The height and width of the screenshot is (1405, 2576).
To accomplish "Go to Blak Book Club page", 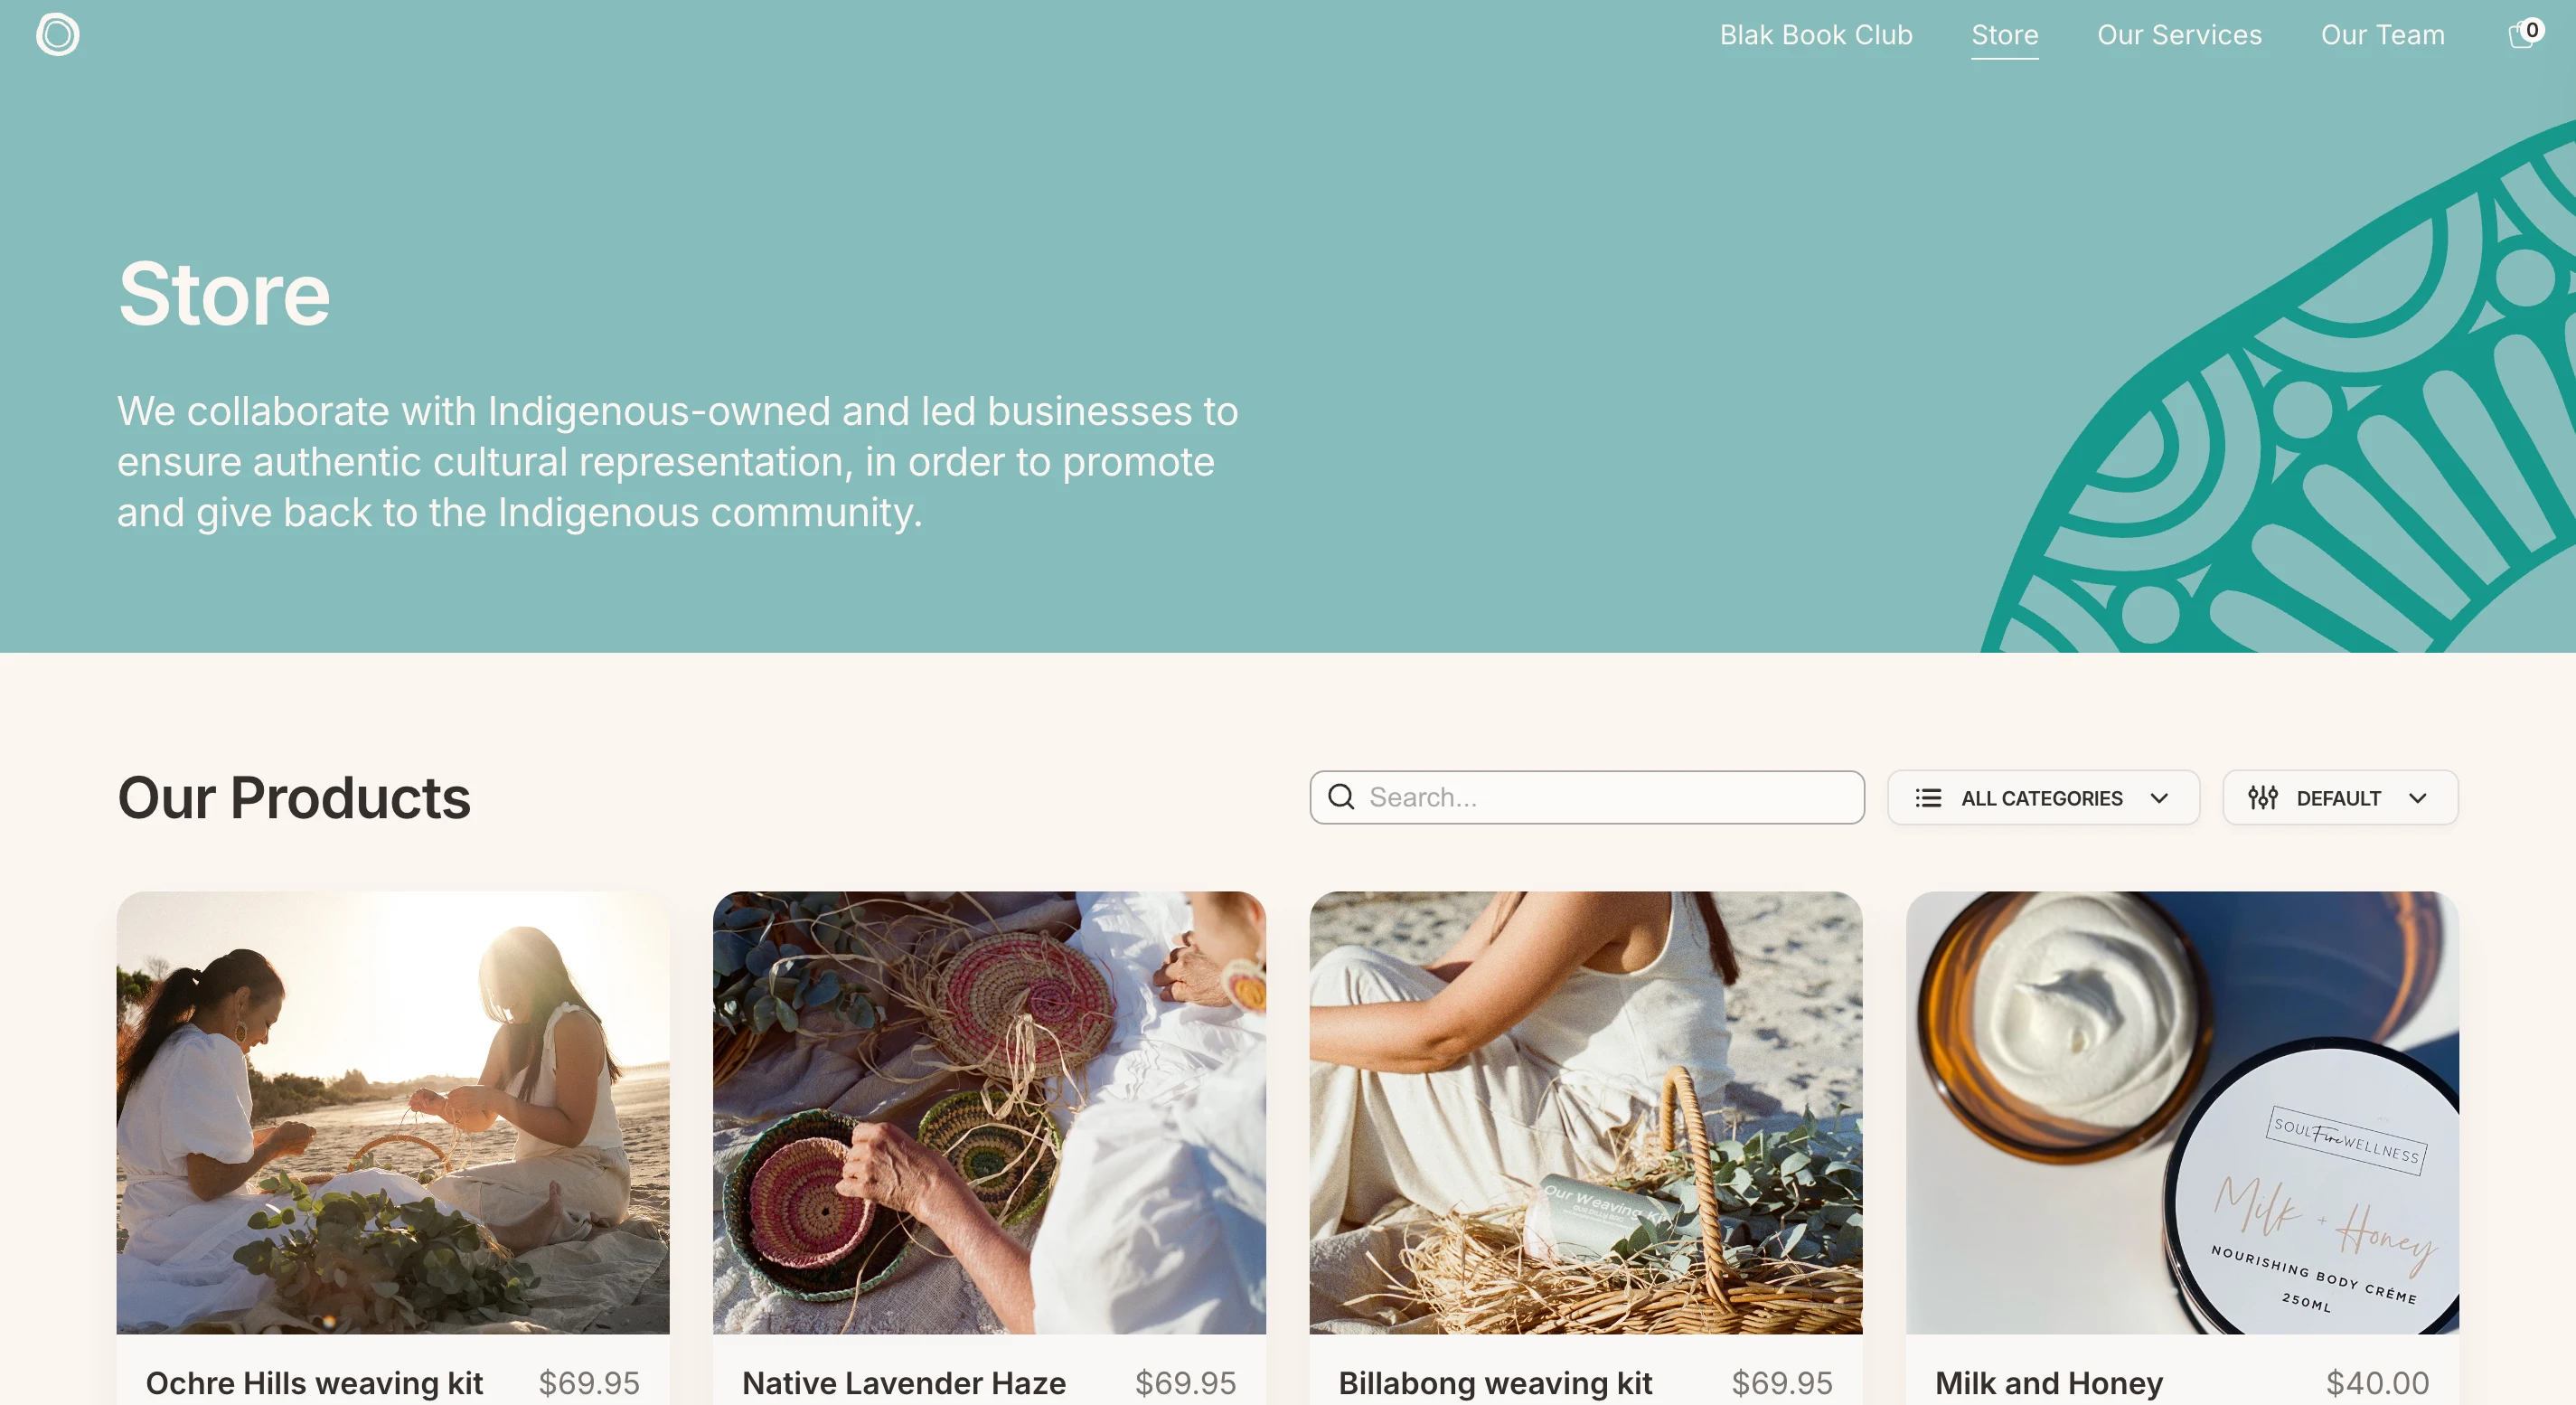I will coord(1816,35).
